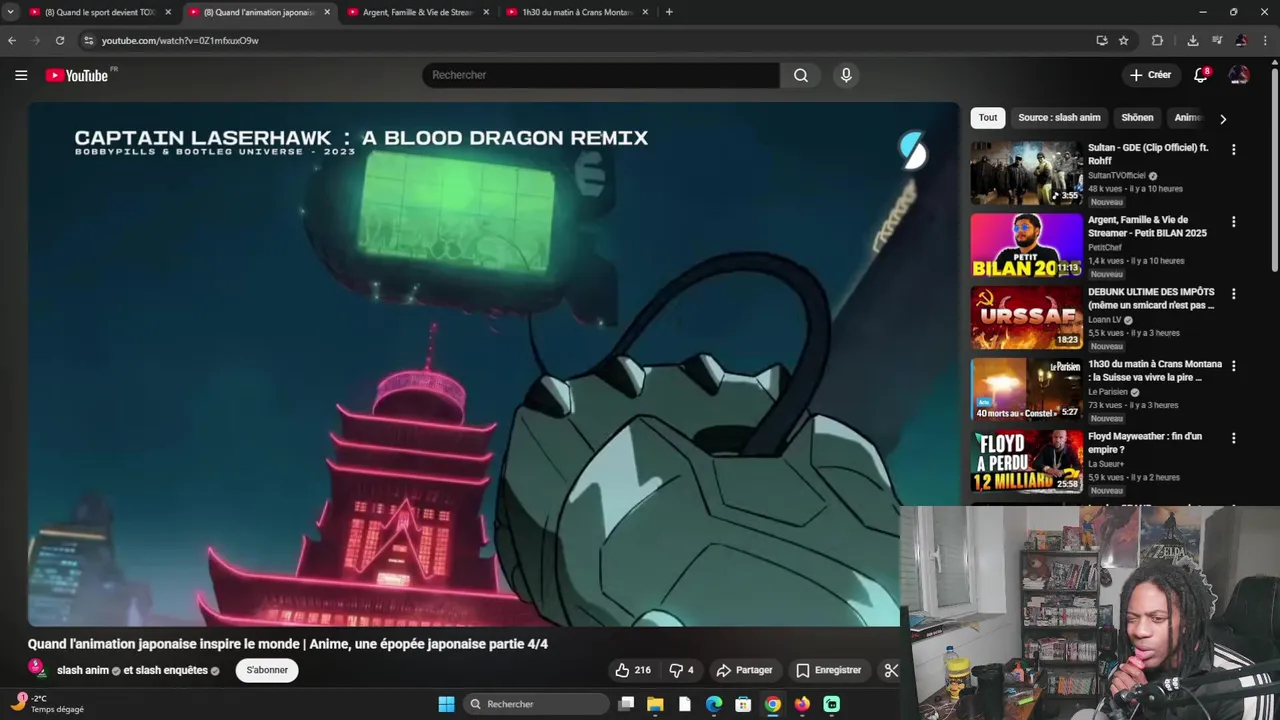Open a new browser tab

coord(669,12)
